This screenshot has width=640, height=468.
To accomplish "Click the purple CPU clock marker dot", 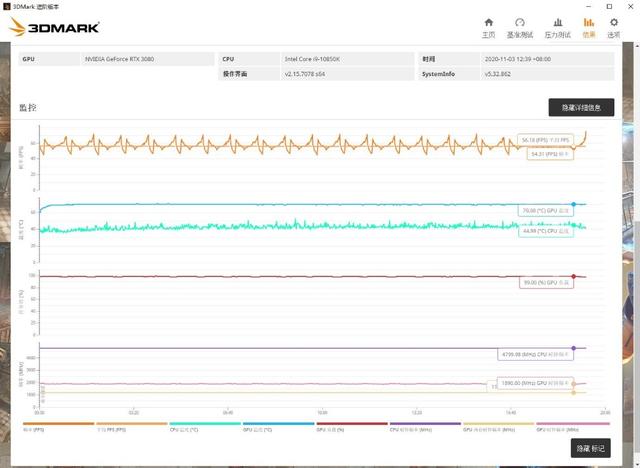I will (x=573, y=348).
